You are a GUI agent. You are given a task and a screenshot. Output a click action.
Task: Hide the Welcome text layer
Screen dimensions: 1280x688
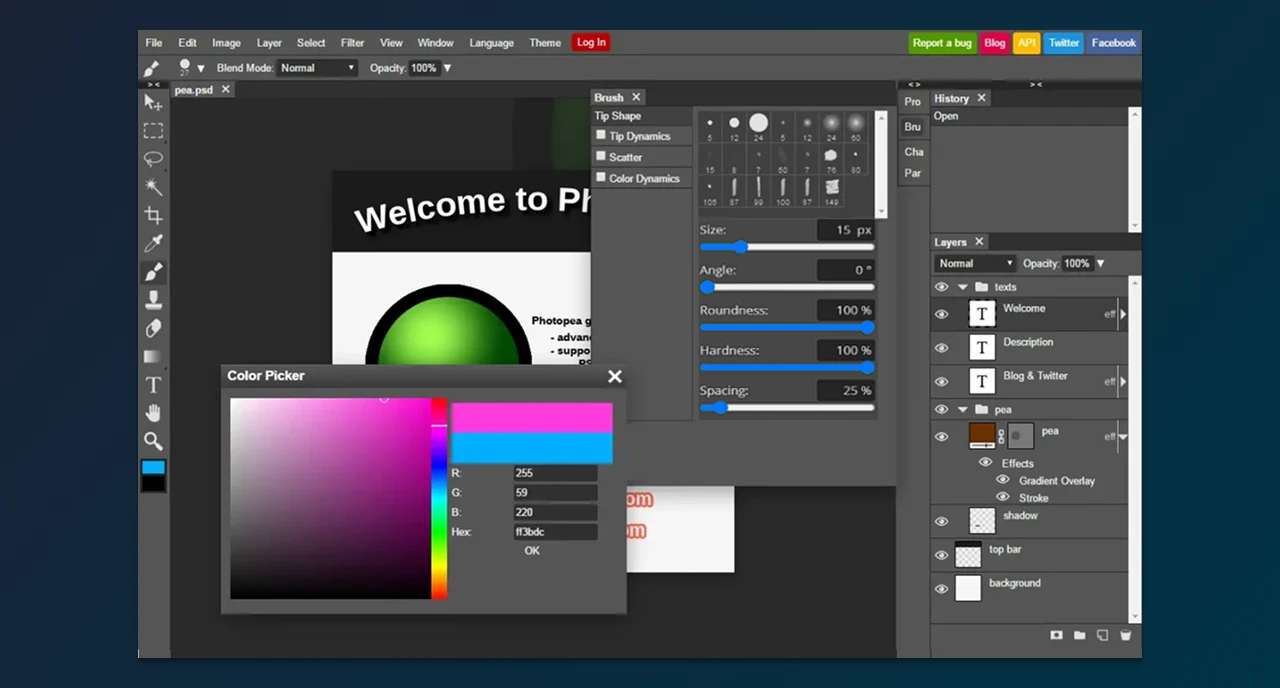941,314
